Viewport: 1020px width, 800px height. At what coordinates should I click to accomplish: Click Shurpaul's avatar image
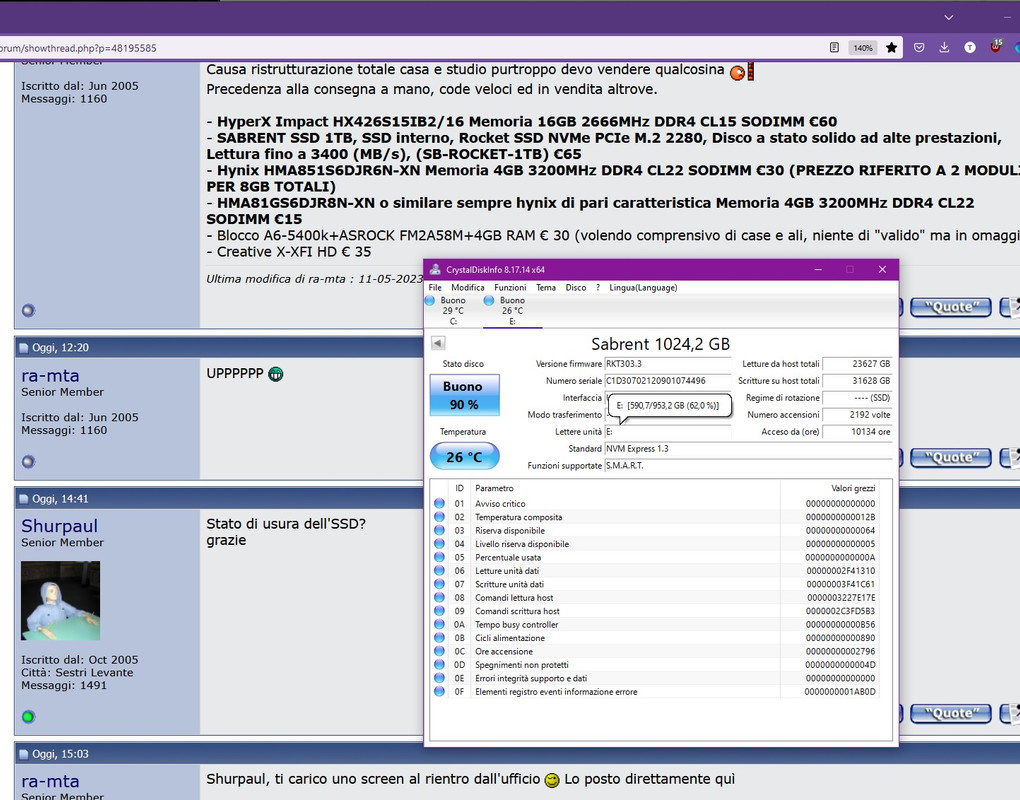[x=60, y=600]
